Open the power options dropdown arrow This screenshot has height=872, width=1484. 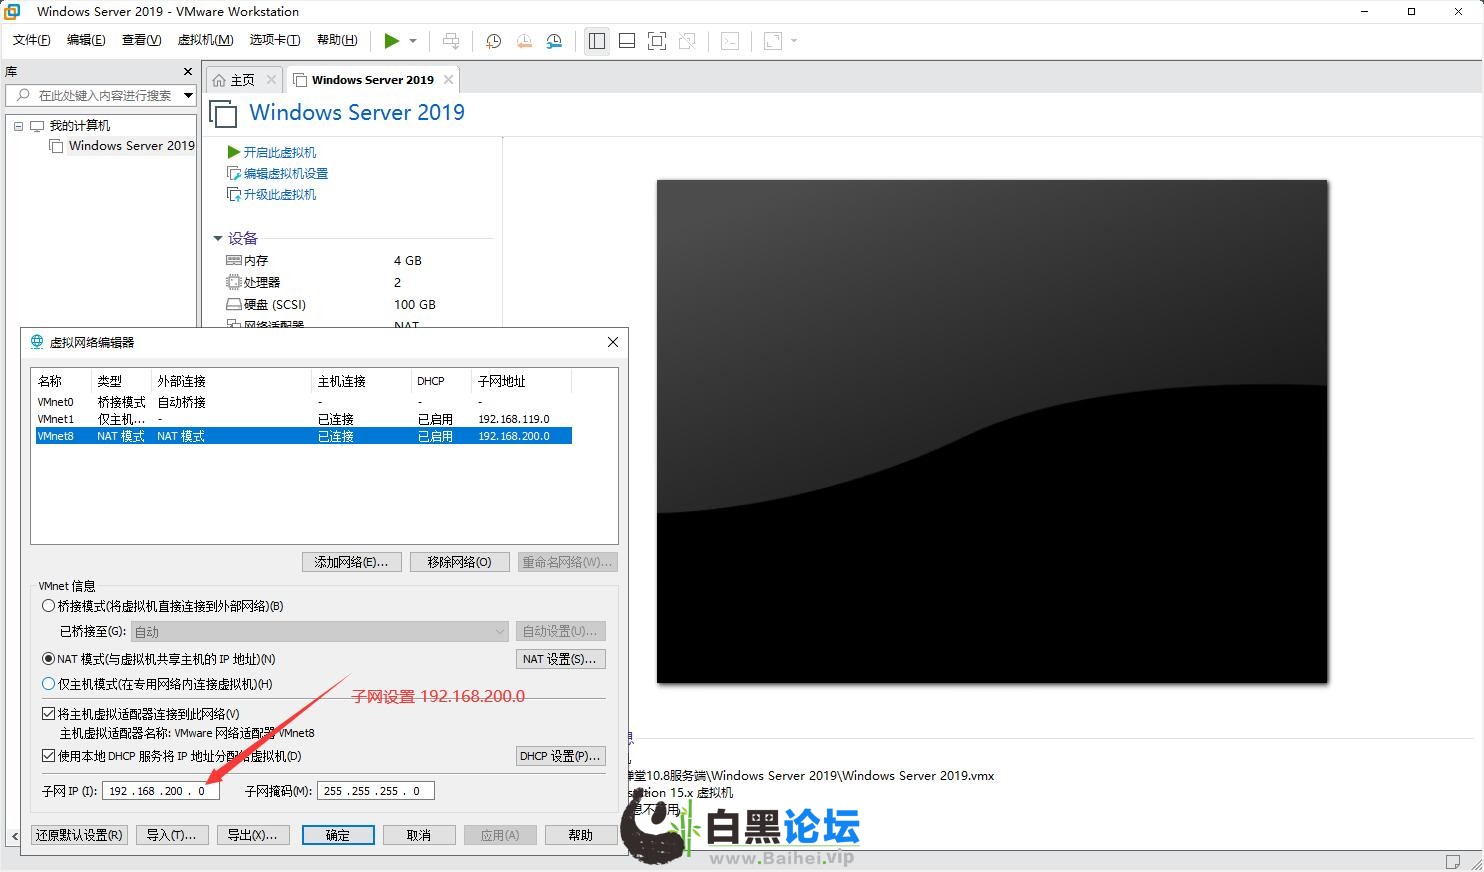(413, 41)
